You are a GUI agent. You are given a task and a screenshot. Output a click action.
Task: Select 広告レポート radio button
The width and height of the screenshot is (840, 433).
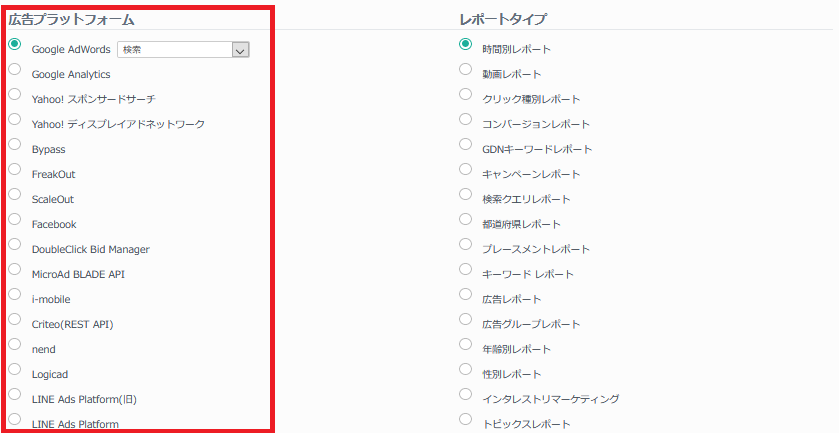tap(466, 294)
